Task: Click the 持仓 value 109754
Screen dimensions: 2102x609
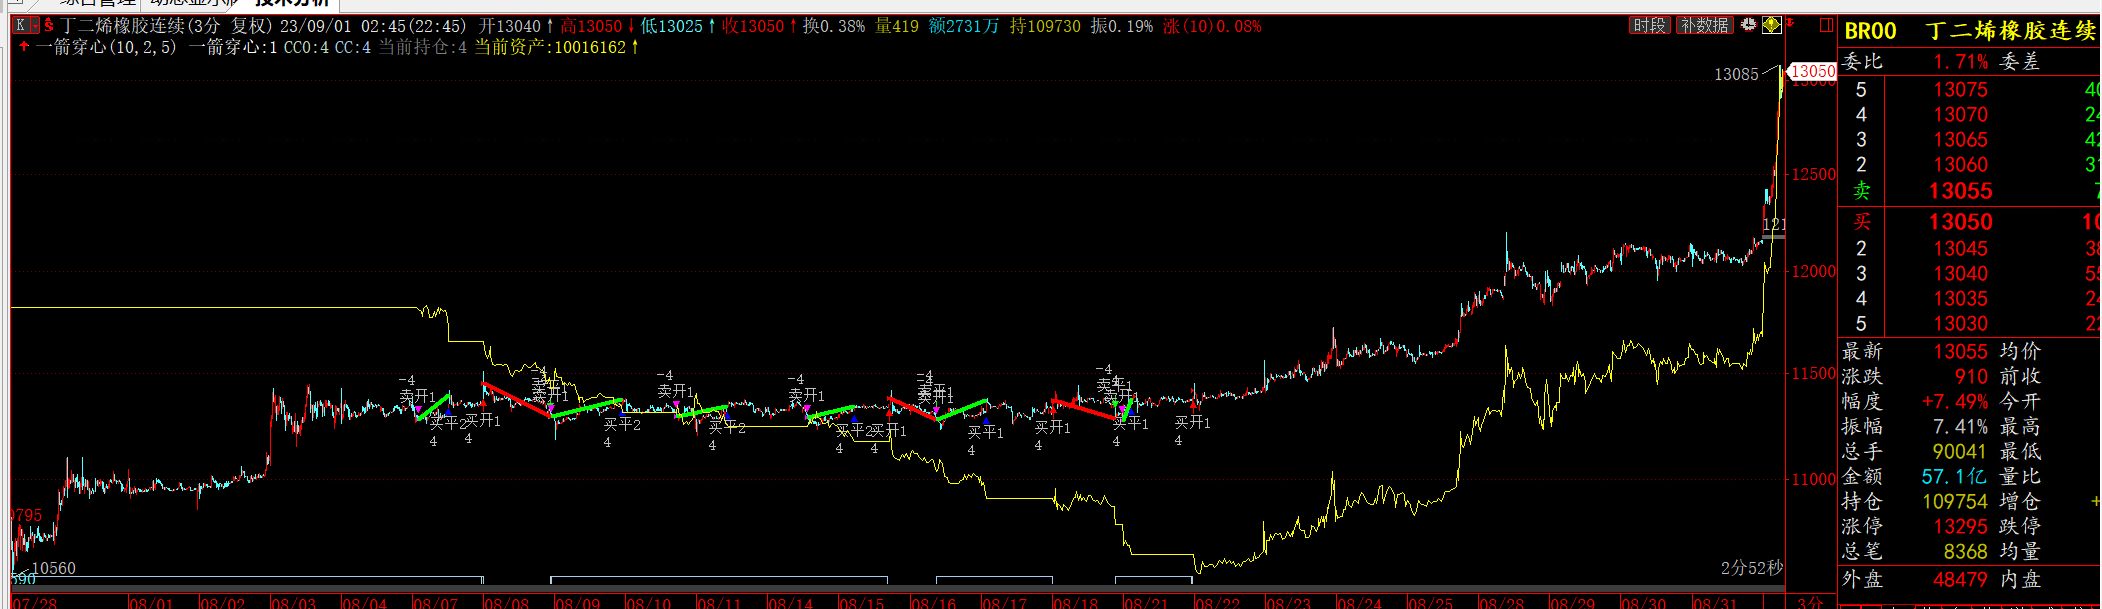Action: 1955,502
